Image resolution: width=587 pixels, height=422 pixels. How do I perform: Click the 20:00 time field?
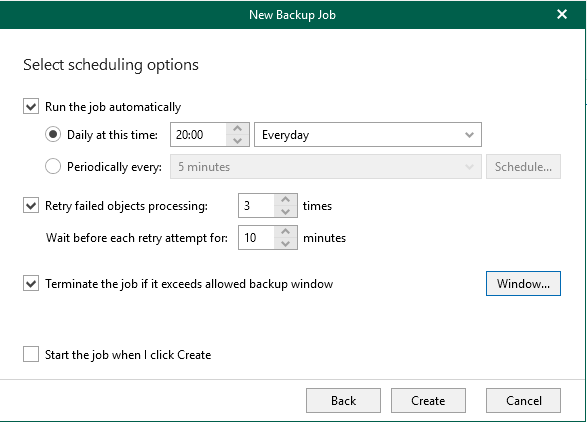pyautogui.click(x=198, y=134)
